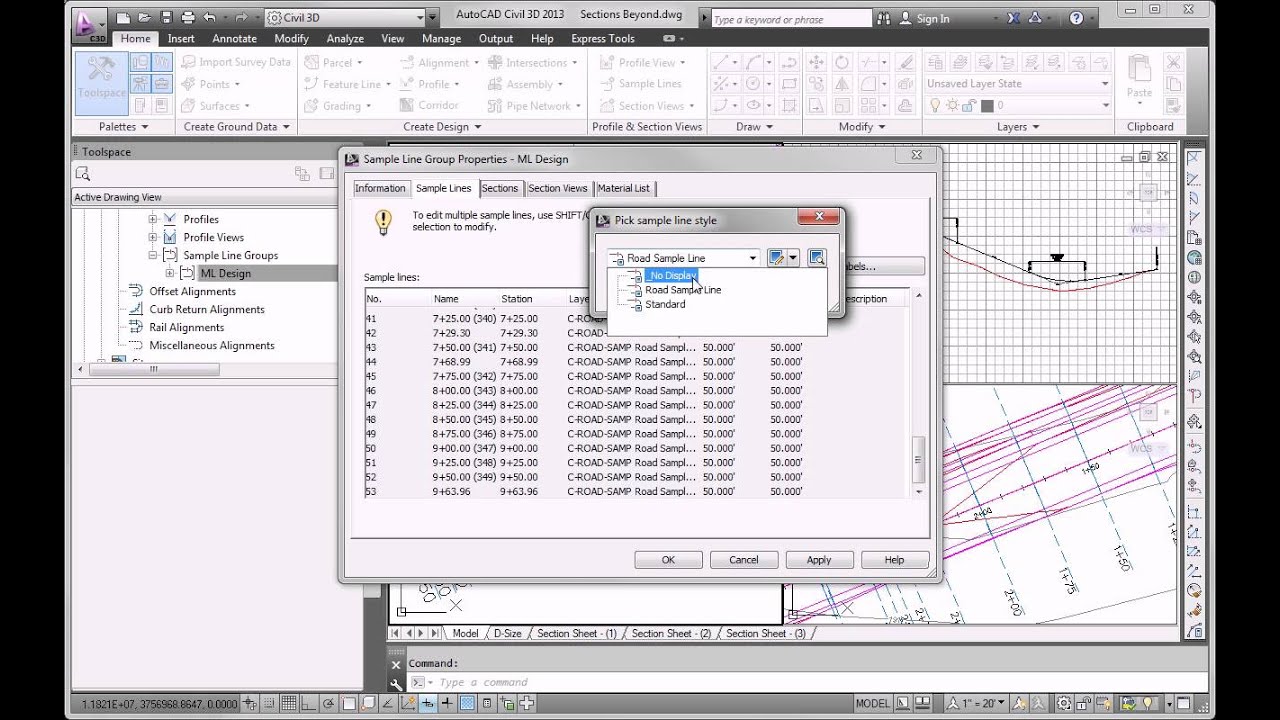Image resolution: width=1280 pixels, height=720 pixels.
Task: Click the Import Survey Data tool
Action: click(x=236, y=62)
